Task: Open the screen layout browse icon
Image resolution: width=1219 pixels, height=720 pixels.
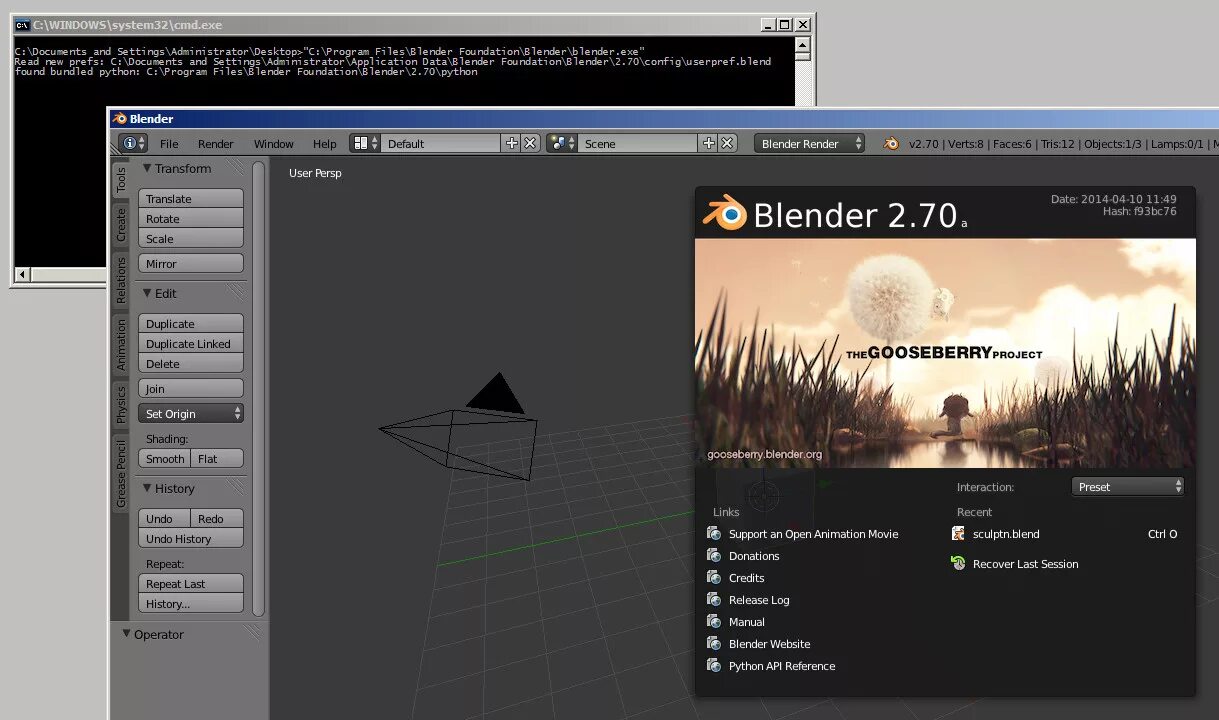Action: pos(366,143)
